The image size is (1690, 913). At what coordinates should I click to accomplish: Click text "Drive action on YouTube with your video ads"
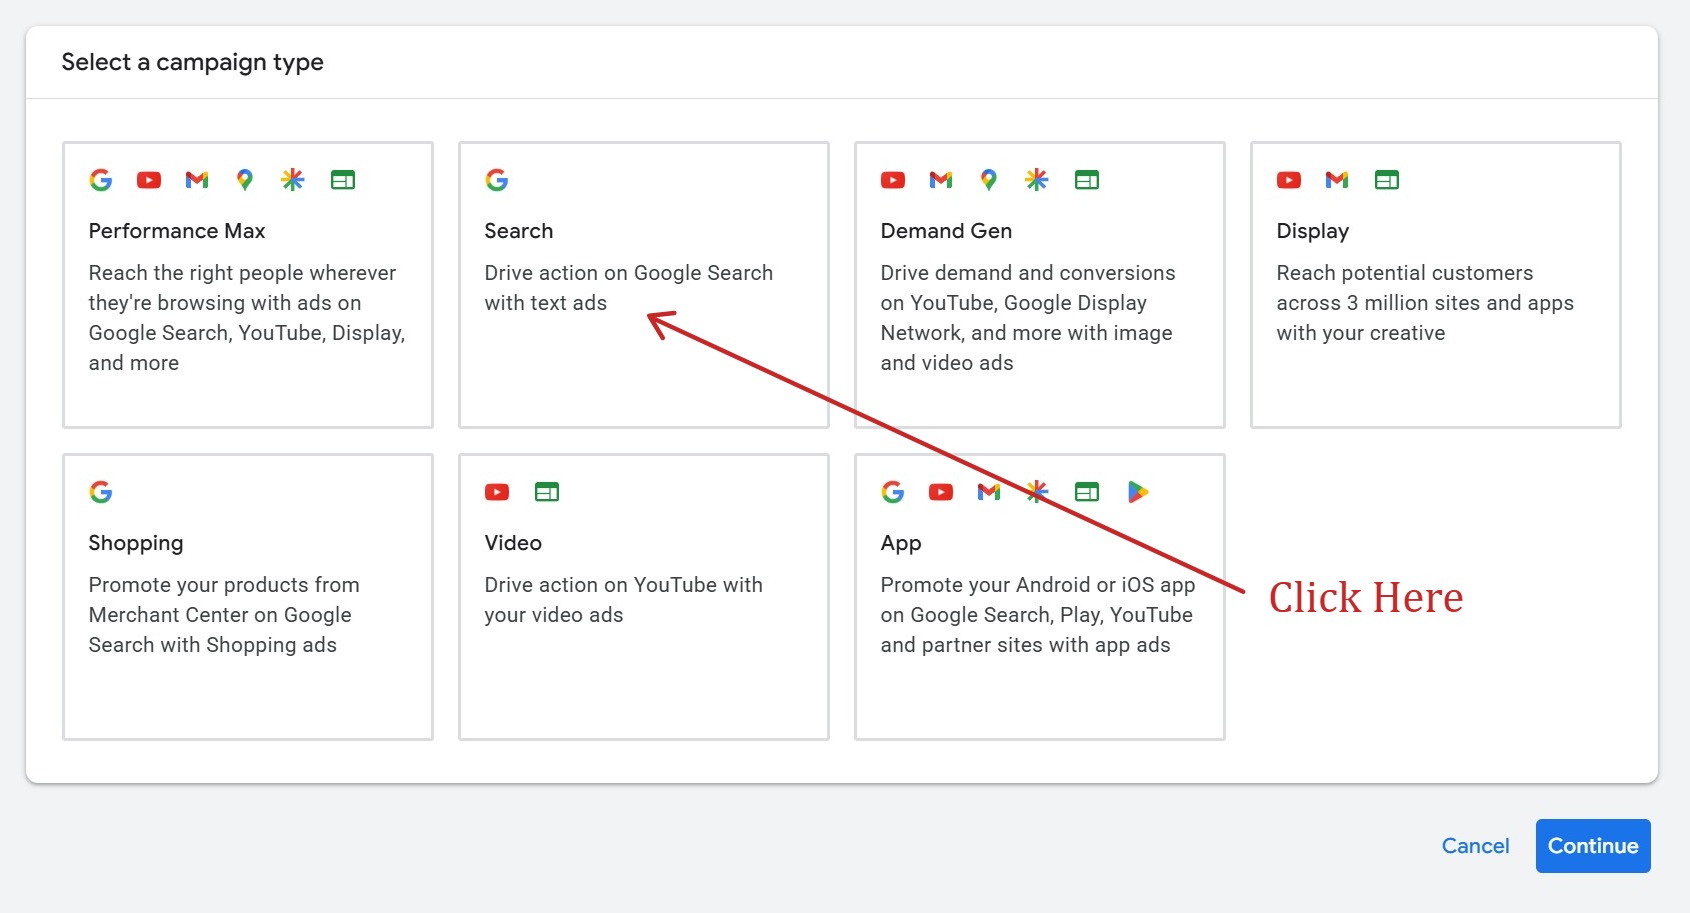pos(624,600)
